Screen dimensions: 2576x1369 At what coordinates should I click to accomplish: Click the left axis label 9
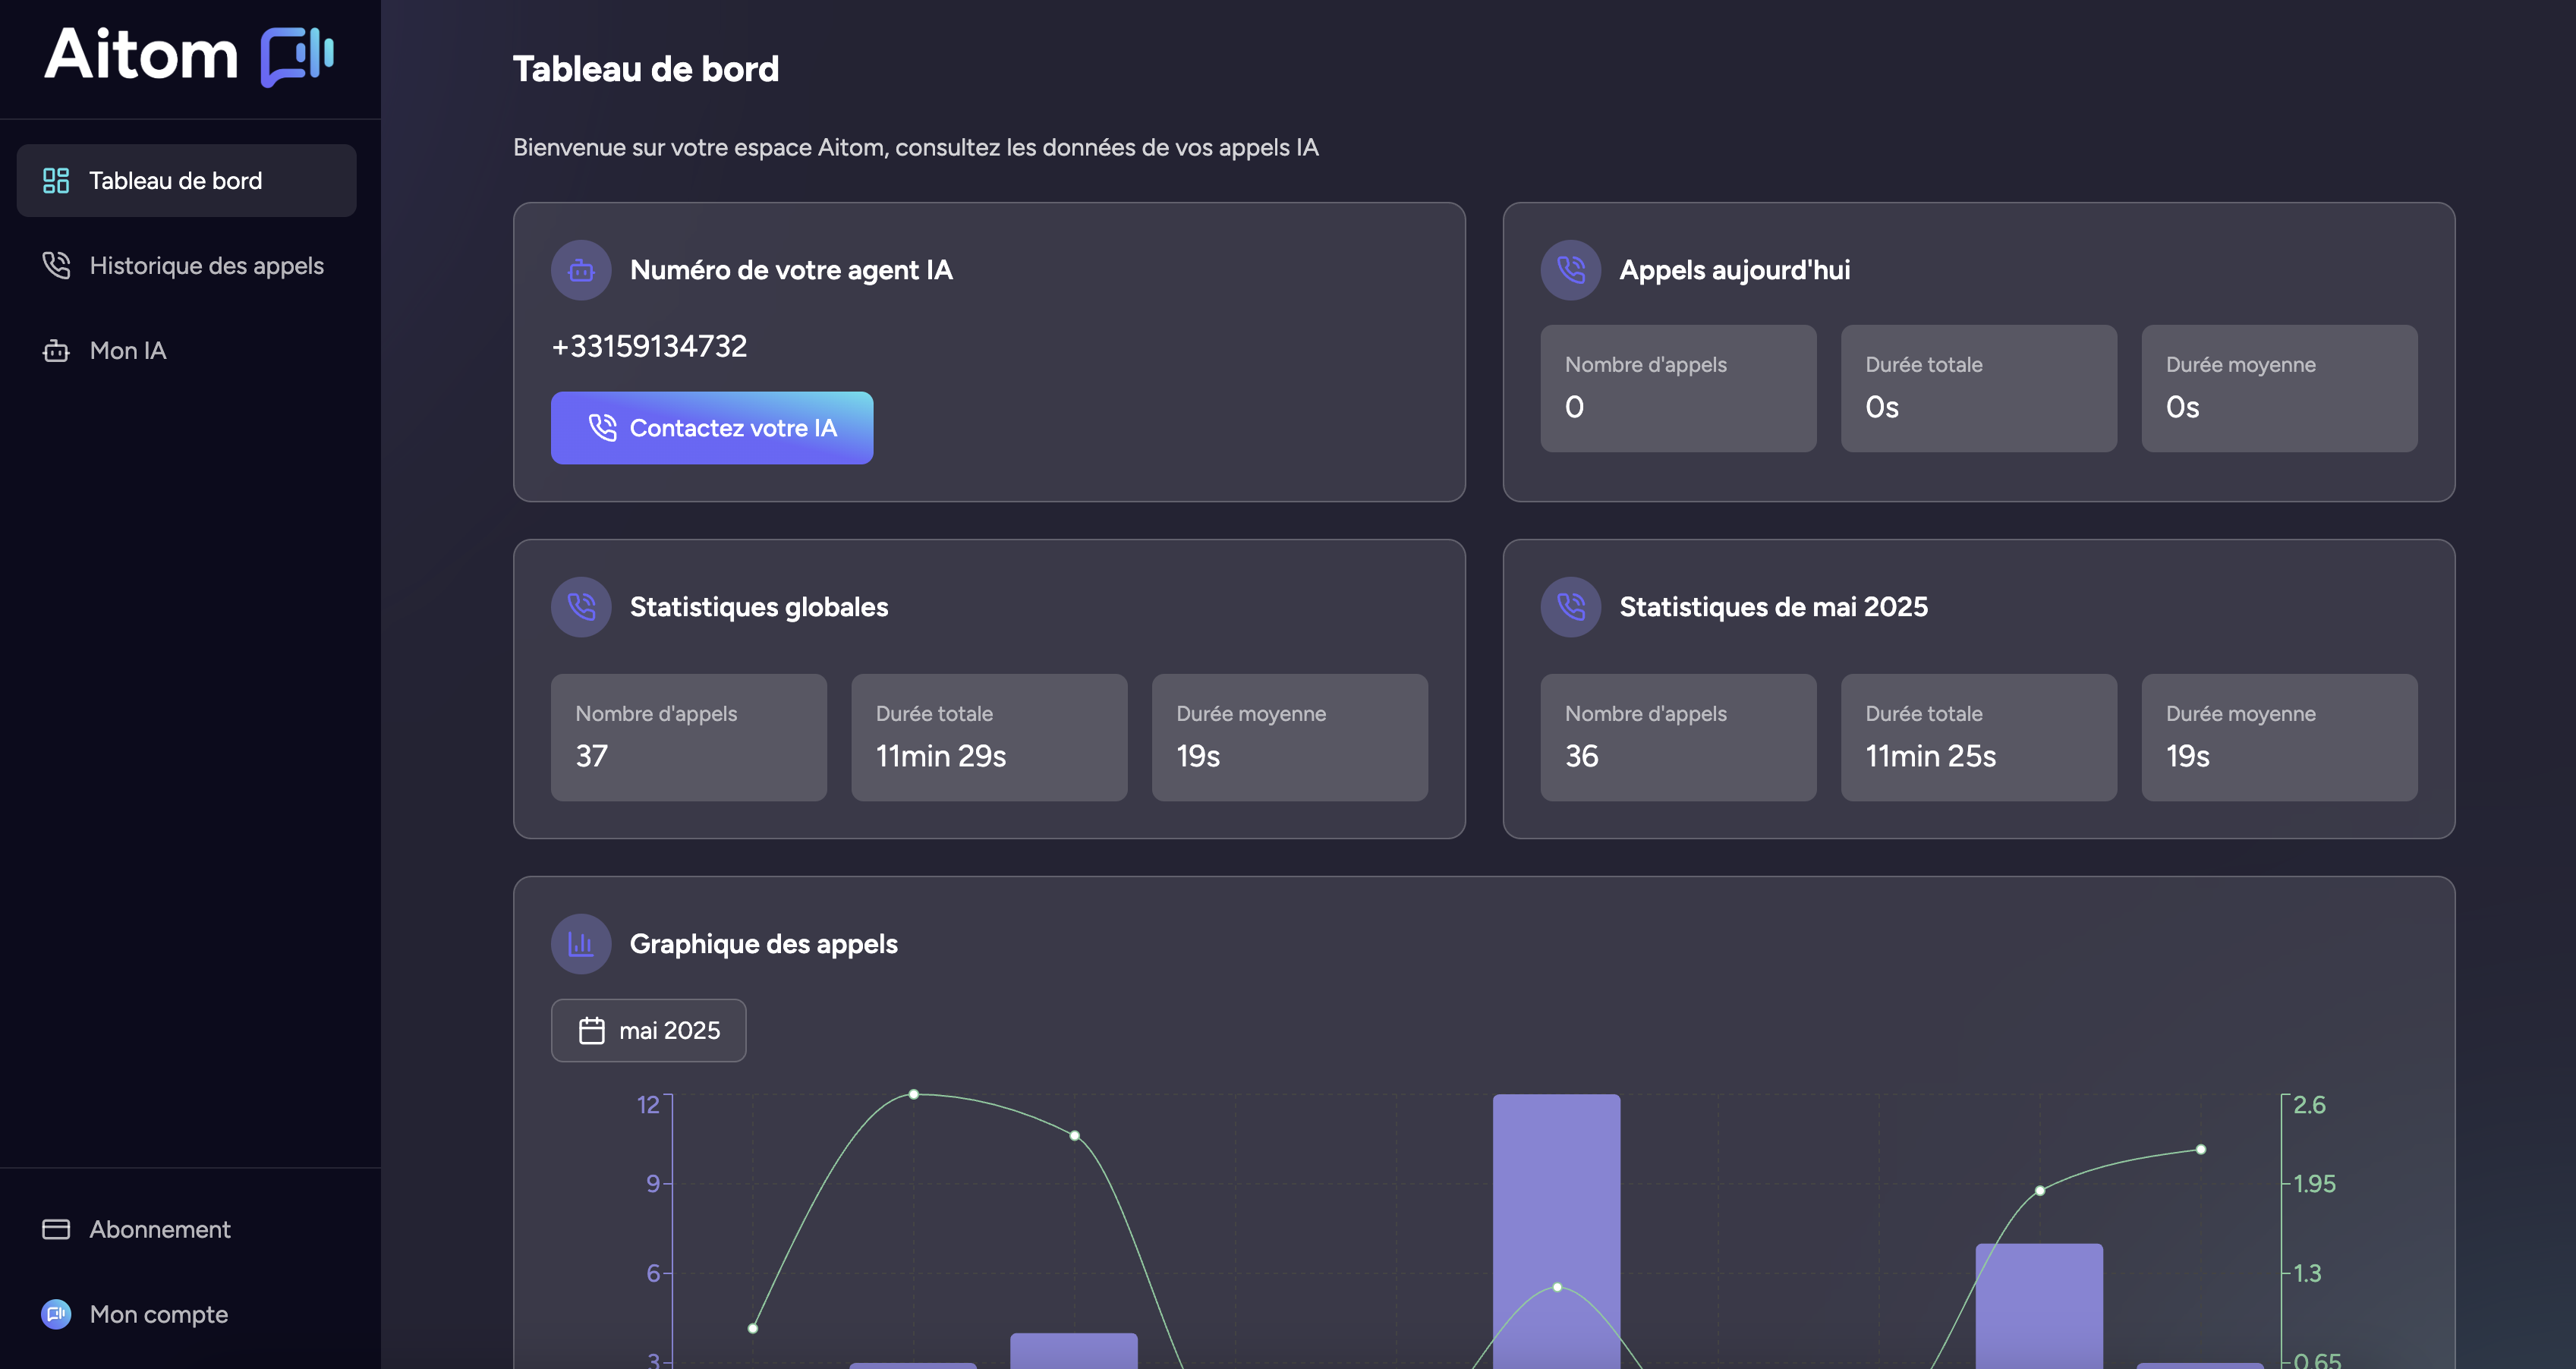653,1184
